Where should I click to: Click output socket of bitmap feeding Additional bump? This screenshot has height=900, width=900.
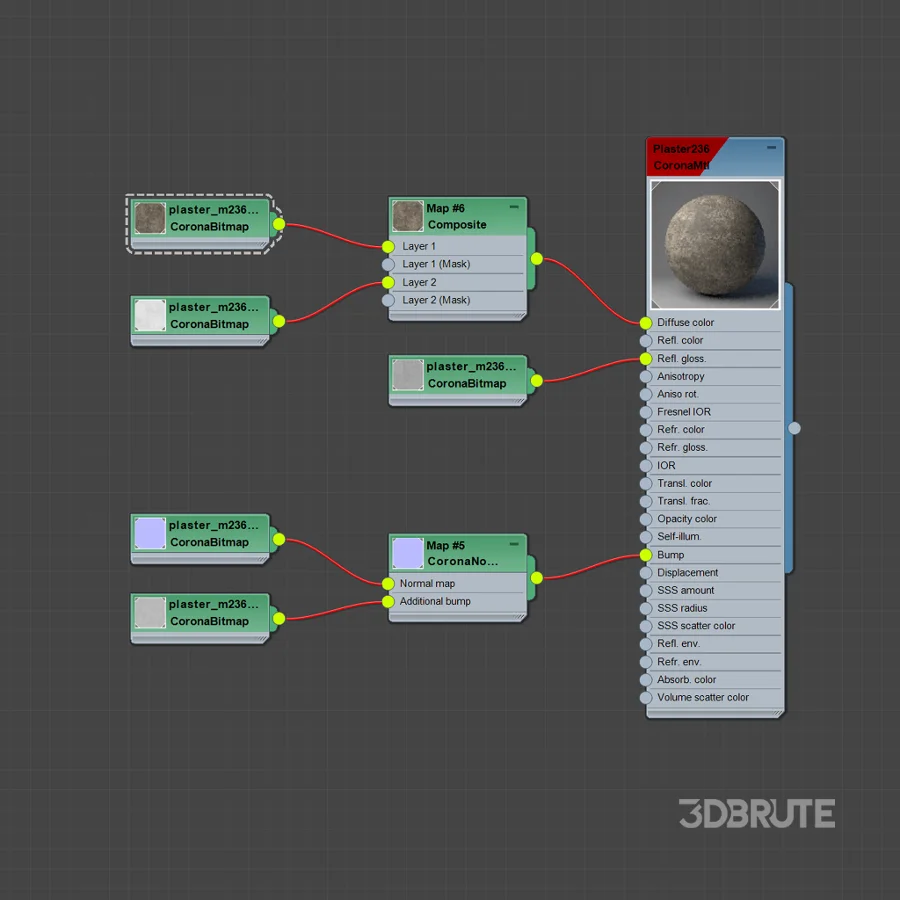click(279, 619)
